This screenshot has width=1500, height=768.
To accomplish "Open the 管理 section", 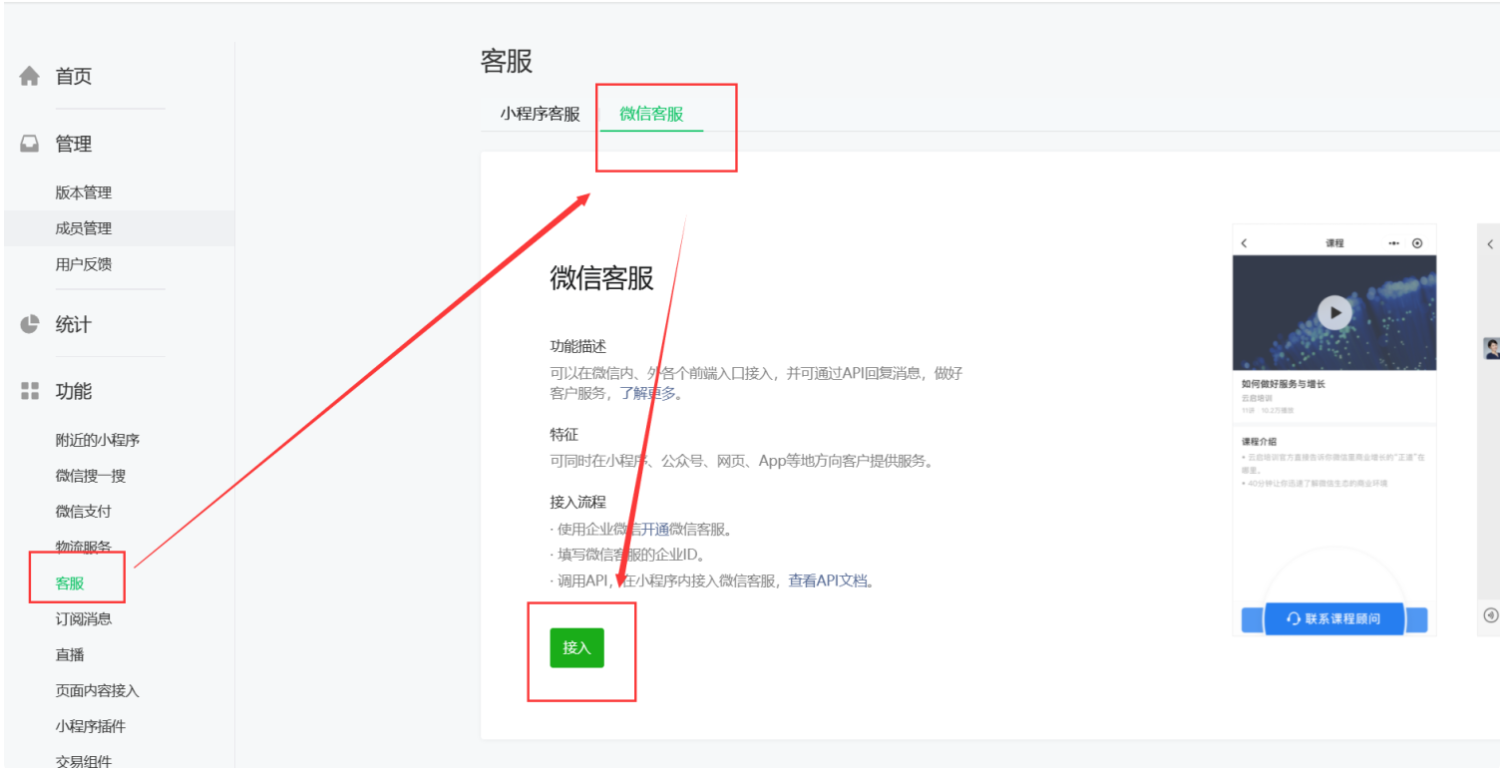I will pos(73,144).
